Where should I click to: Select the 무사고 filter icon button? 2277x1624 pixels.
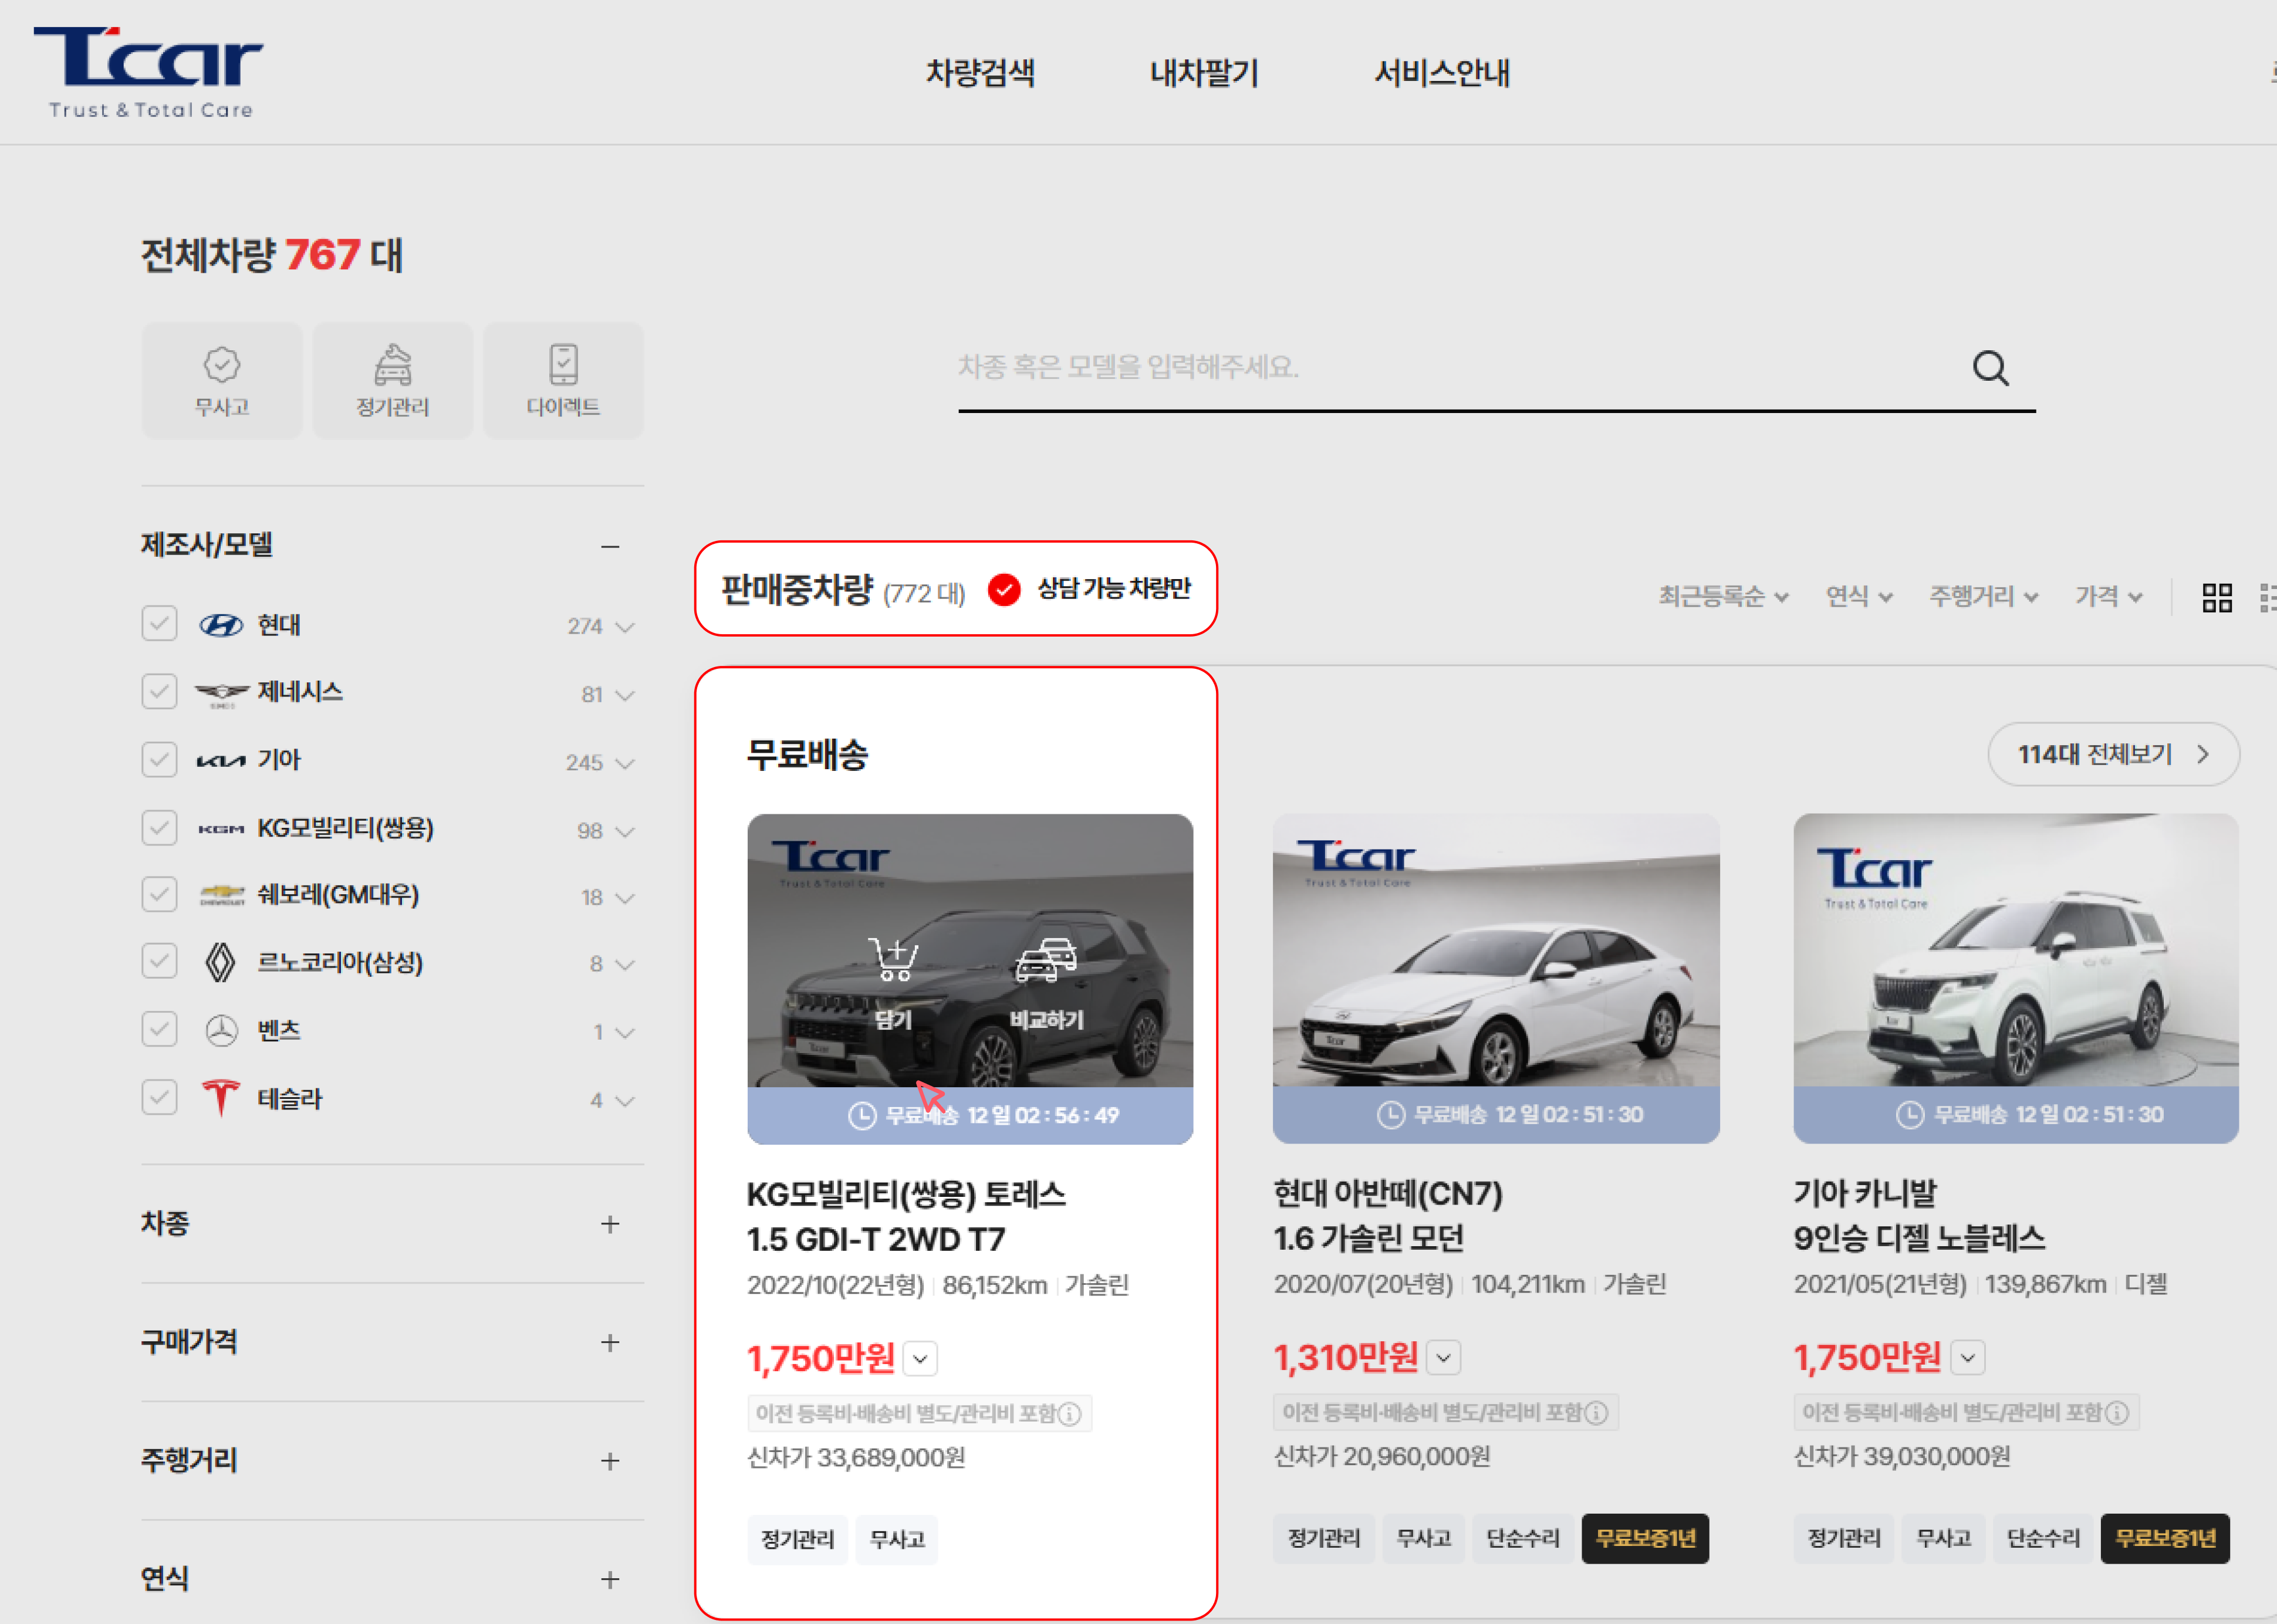tap(222, 381)
